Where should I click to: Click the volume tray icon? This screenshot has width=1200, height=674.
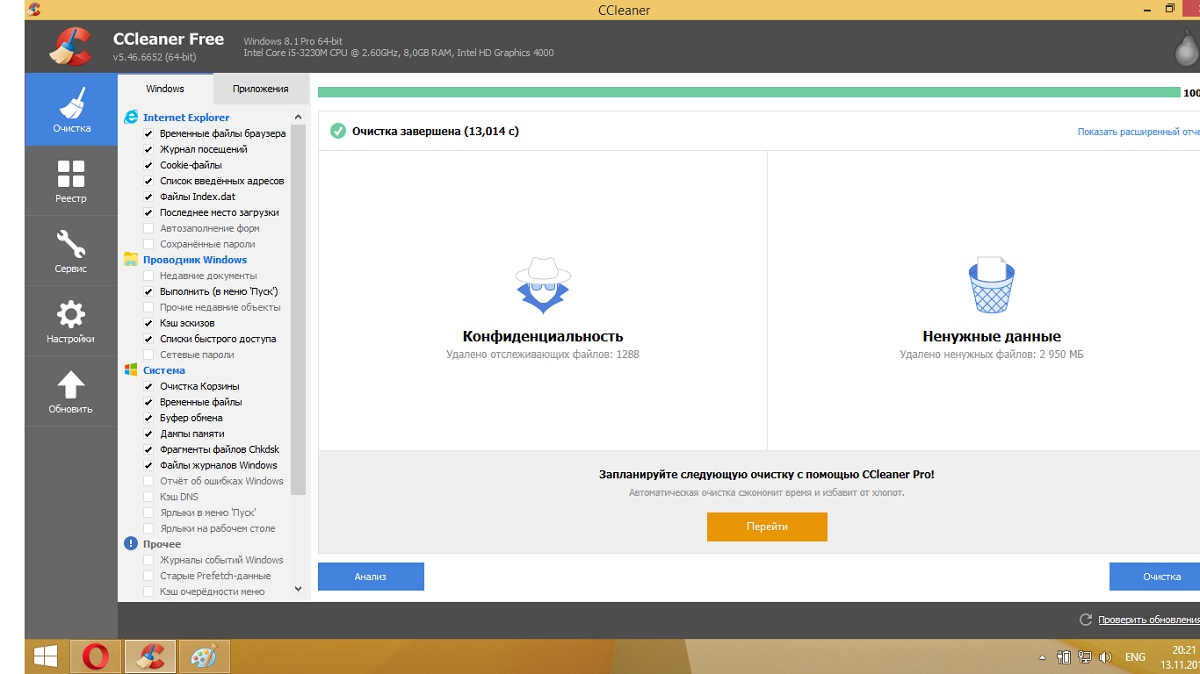pyautogui.click(x=1105, y=657)
